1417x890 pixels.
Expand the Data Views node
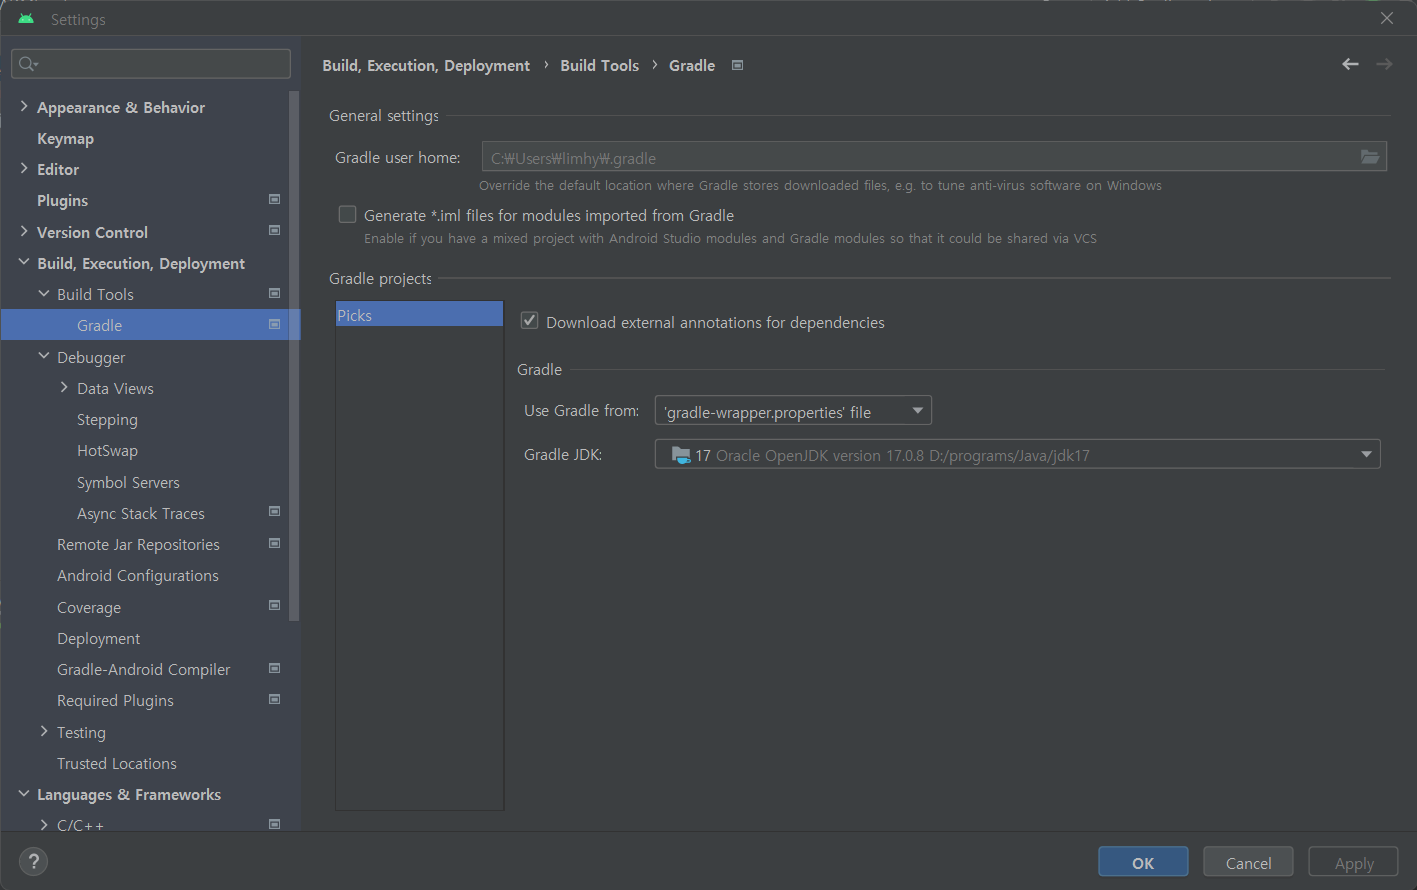[x=64, y=388]
